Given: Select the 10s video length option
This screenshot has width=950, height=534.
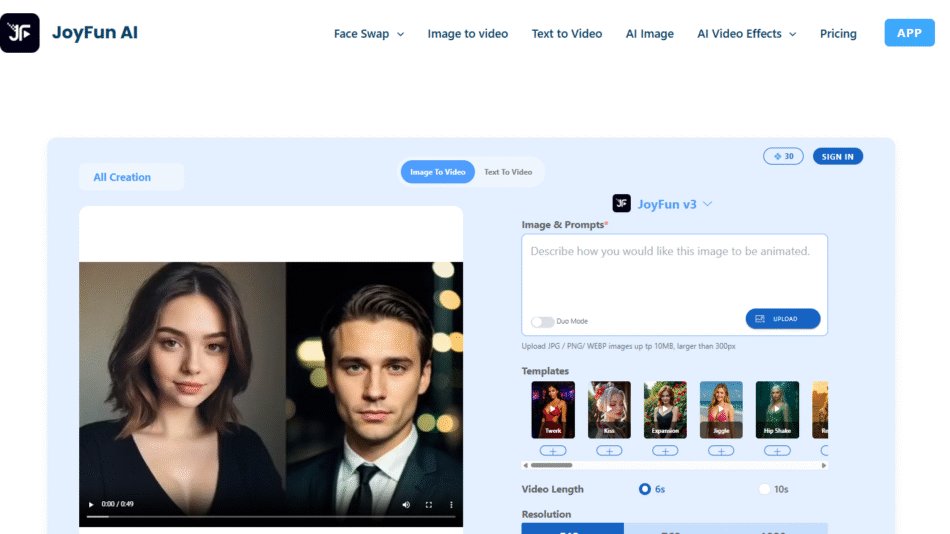Looking at the screenshot, I should pos(765,489).
